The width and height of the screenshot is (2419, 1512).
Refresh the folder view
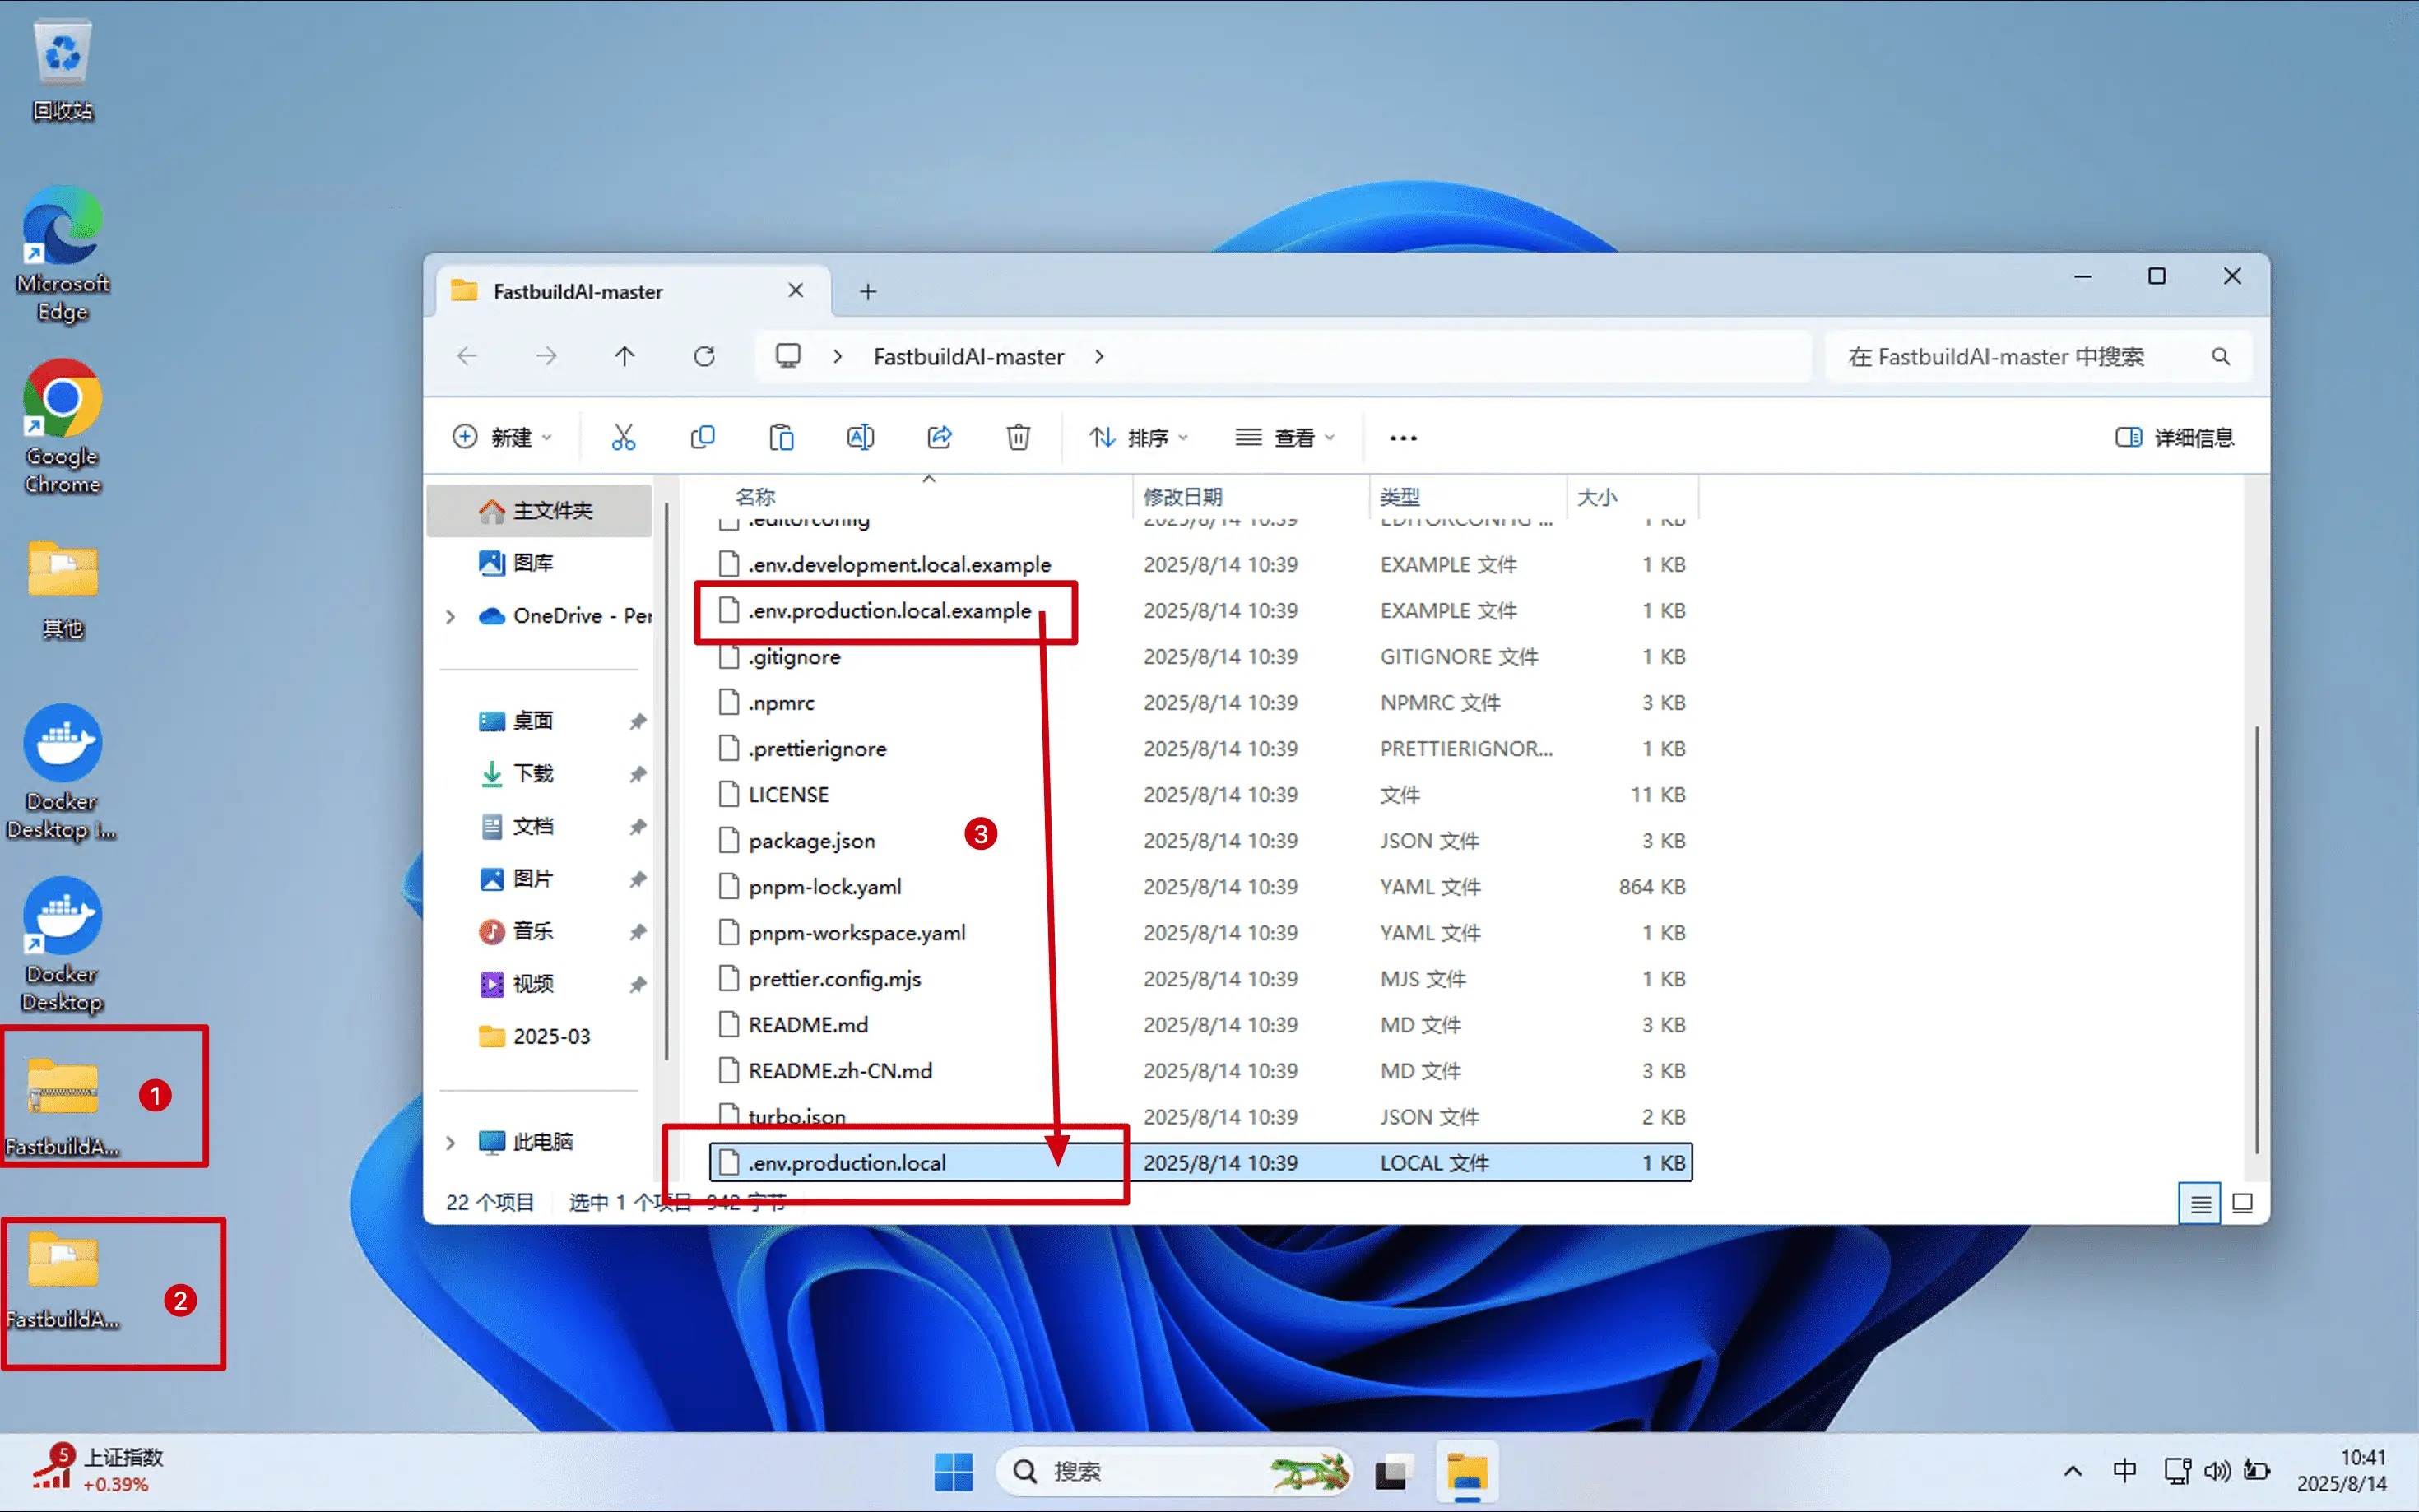[704, 356]
